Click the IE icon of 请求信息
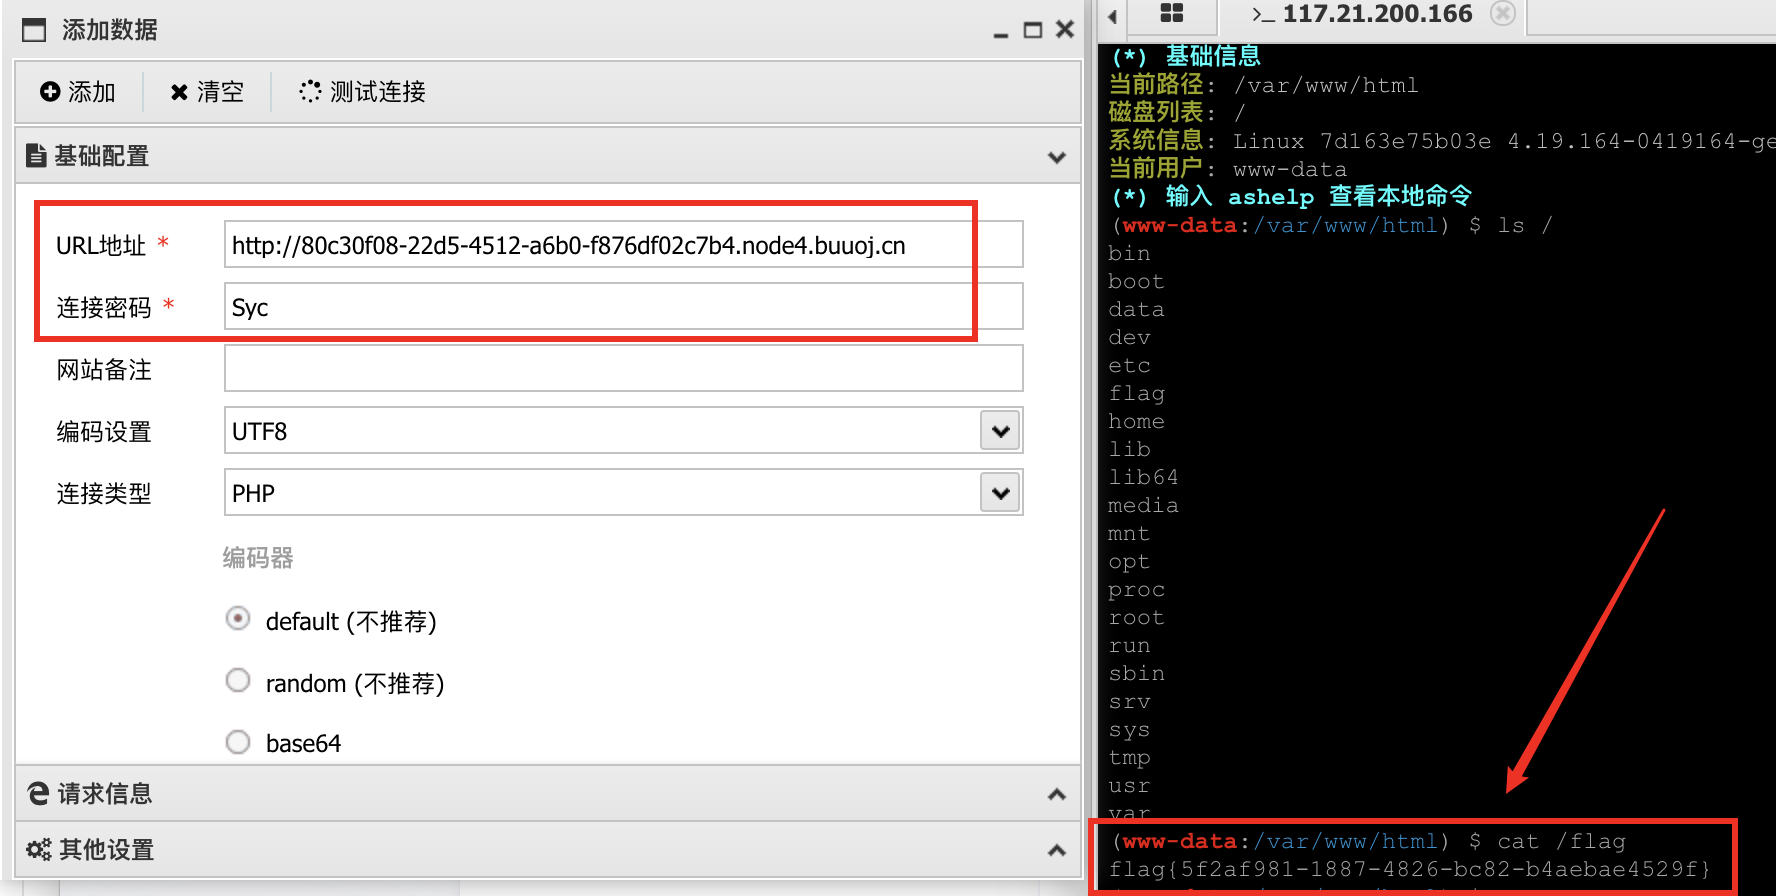This screenshot has height=896, width=1776. pos(38,793)
